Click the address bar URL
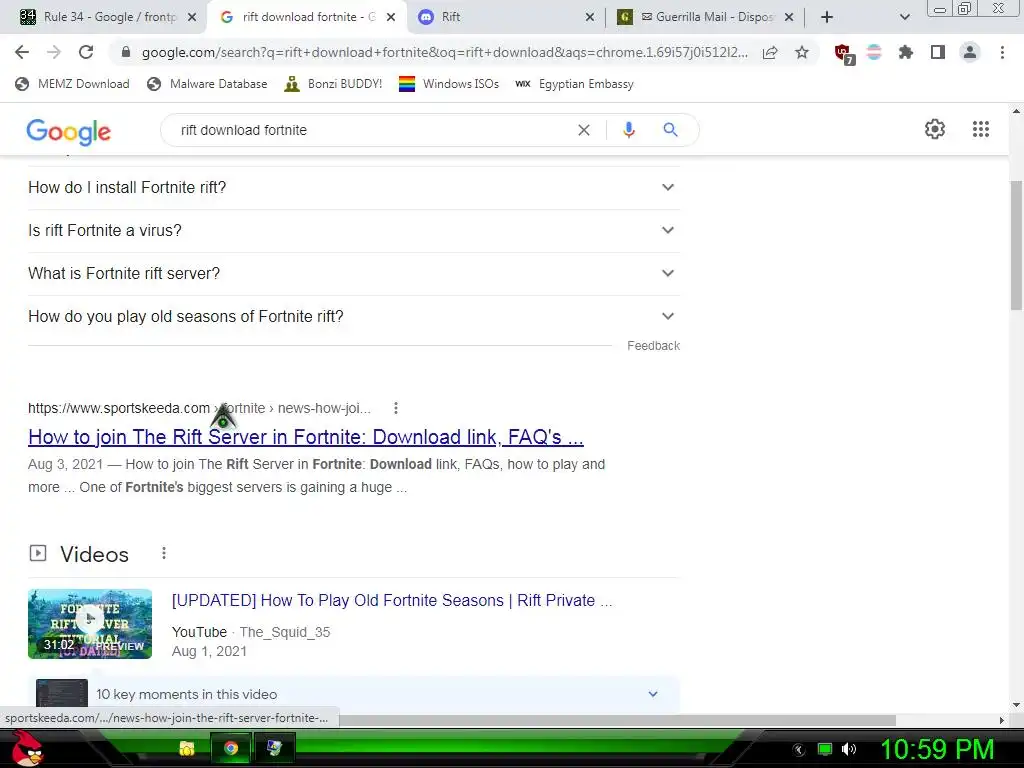The image size is (1024, 768). coord(444,52)
